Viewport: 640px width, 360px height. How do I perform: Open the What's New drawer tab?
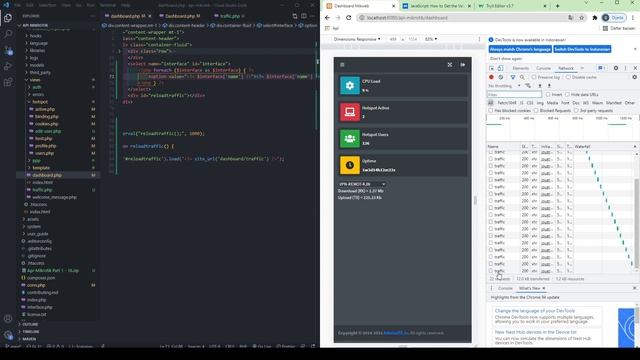[529, 288]
